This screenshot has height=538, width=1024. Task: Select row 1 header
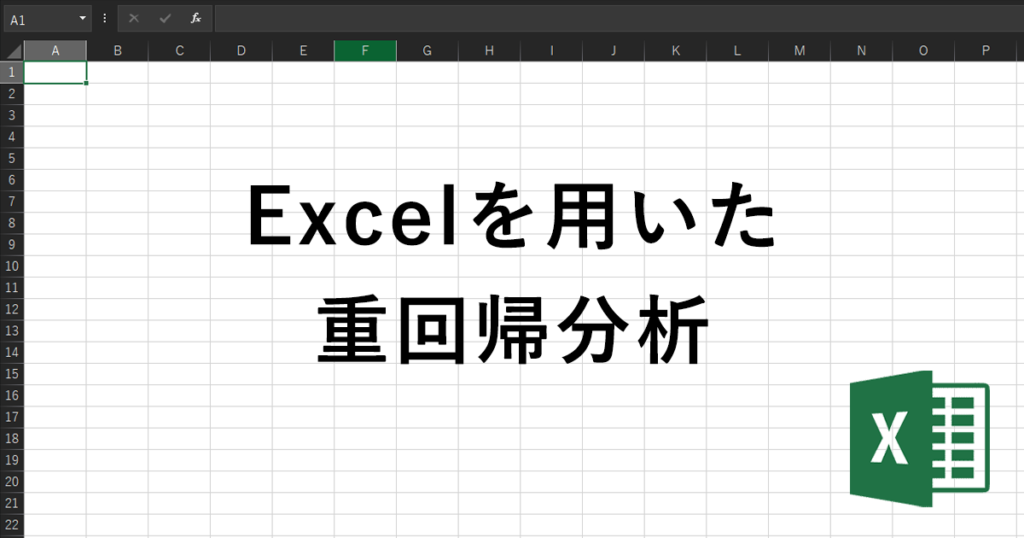(x=12, y=72)
